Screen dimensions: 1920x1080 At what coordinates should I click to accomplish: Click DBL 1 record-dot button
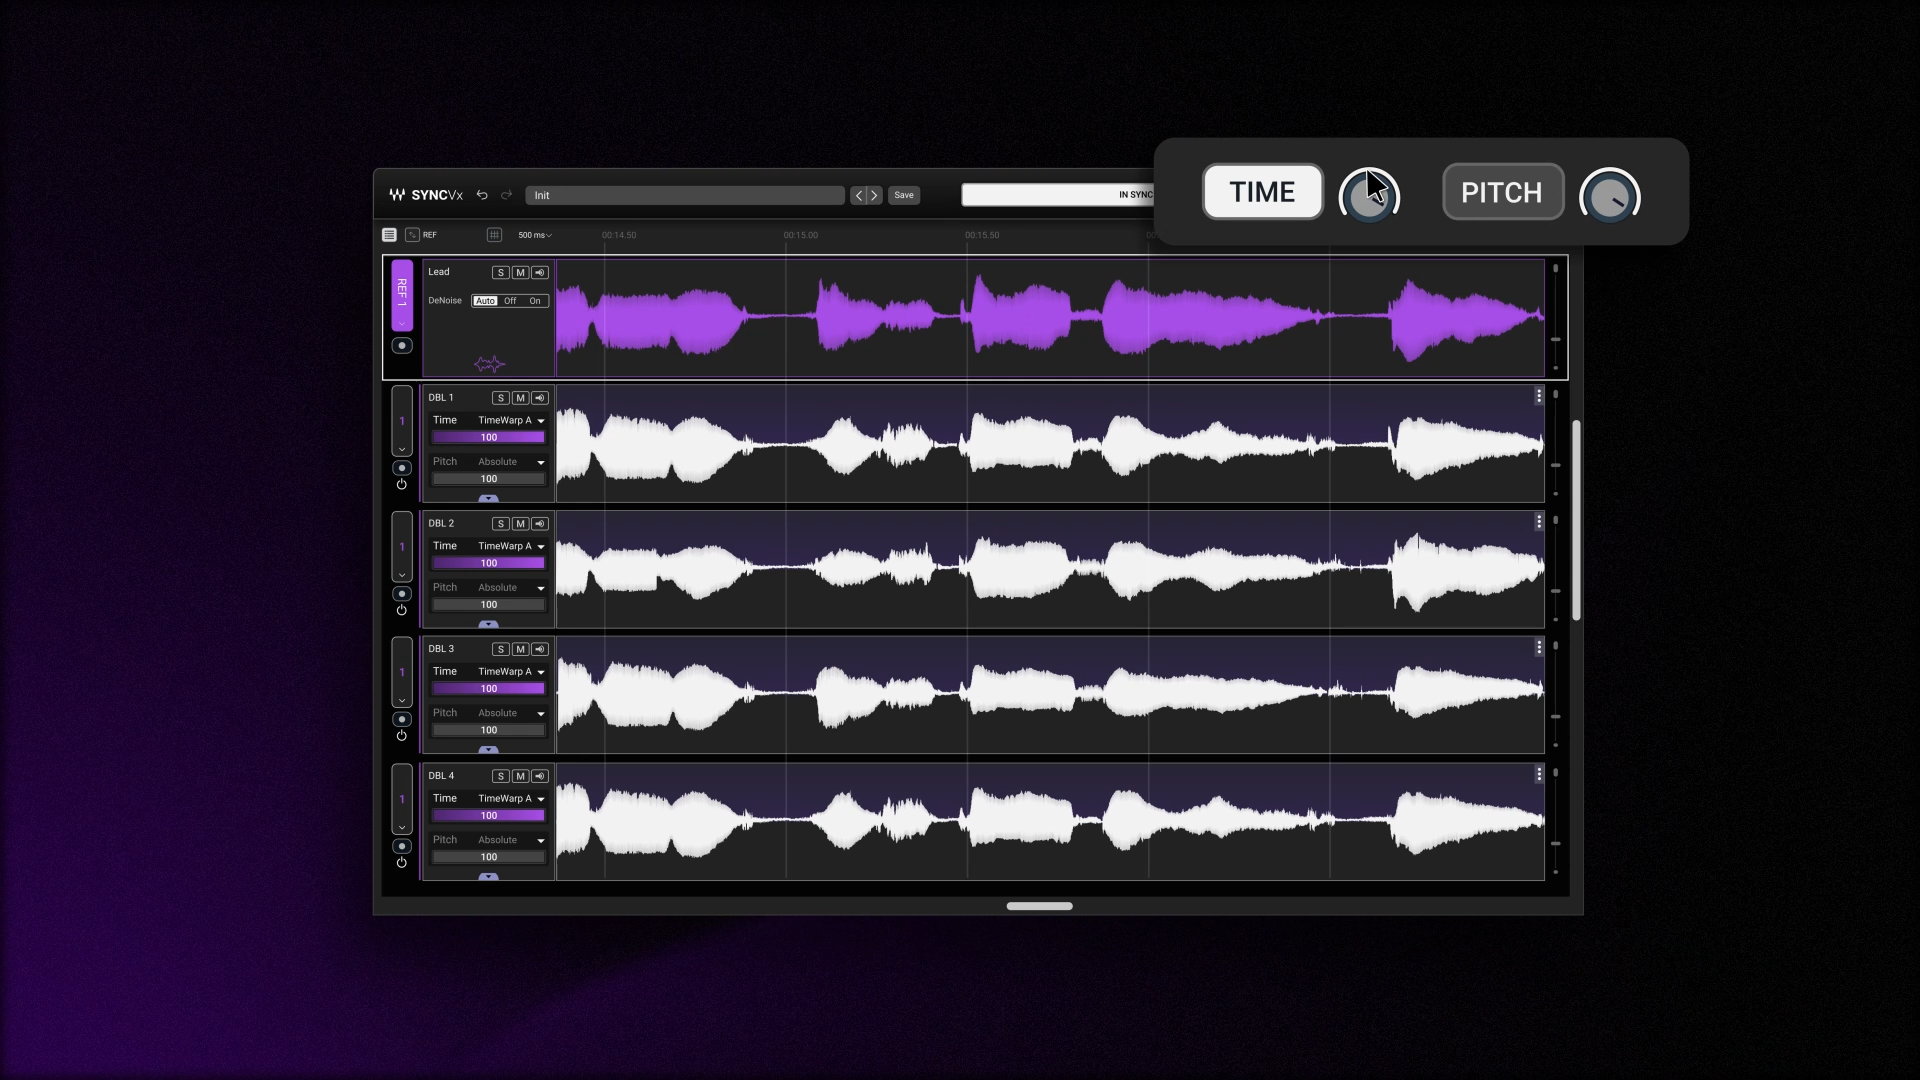pyautogui.click(x=402, y=468)
